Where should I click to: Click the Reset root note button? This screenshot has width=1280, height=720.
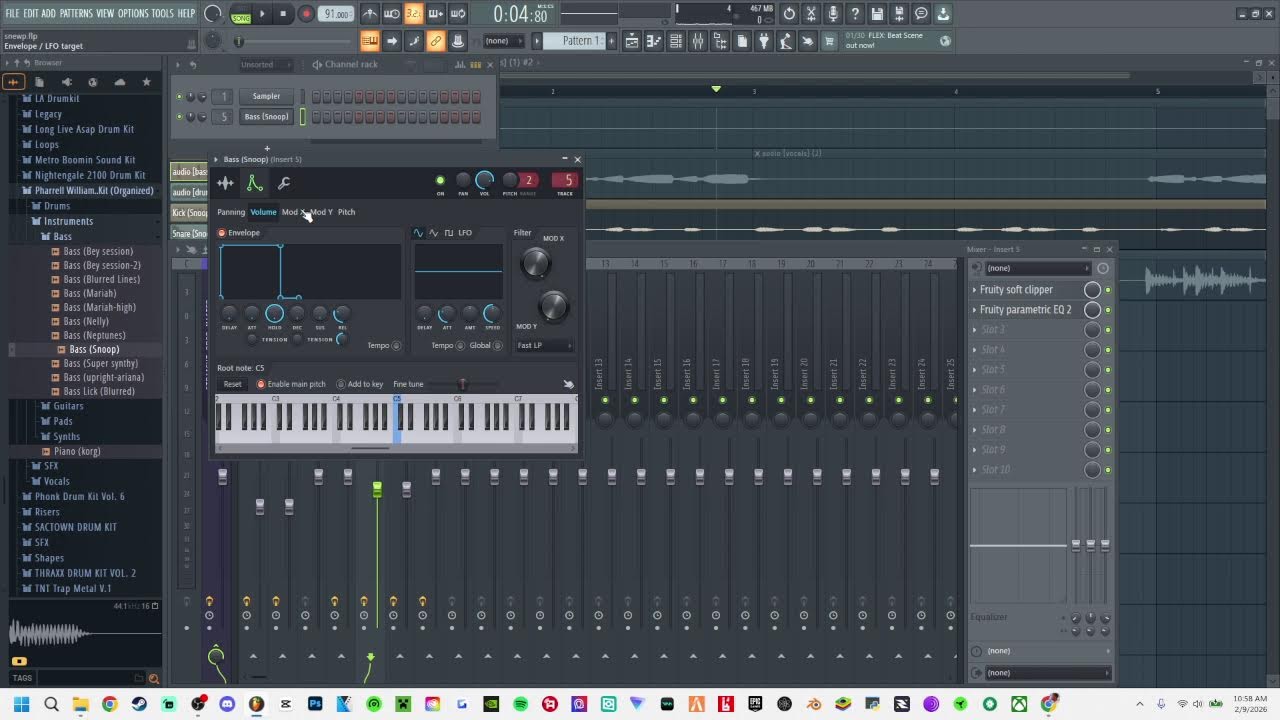point(232,384)
